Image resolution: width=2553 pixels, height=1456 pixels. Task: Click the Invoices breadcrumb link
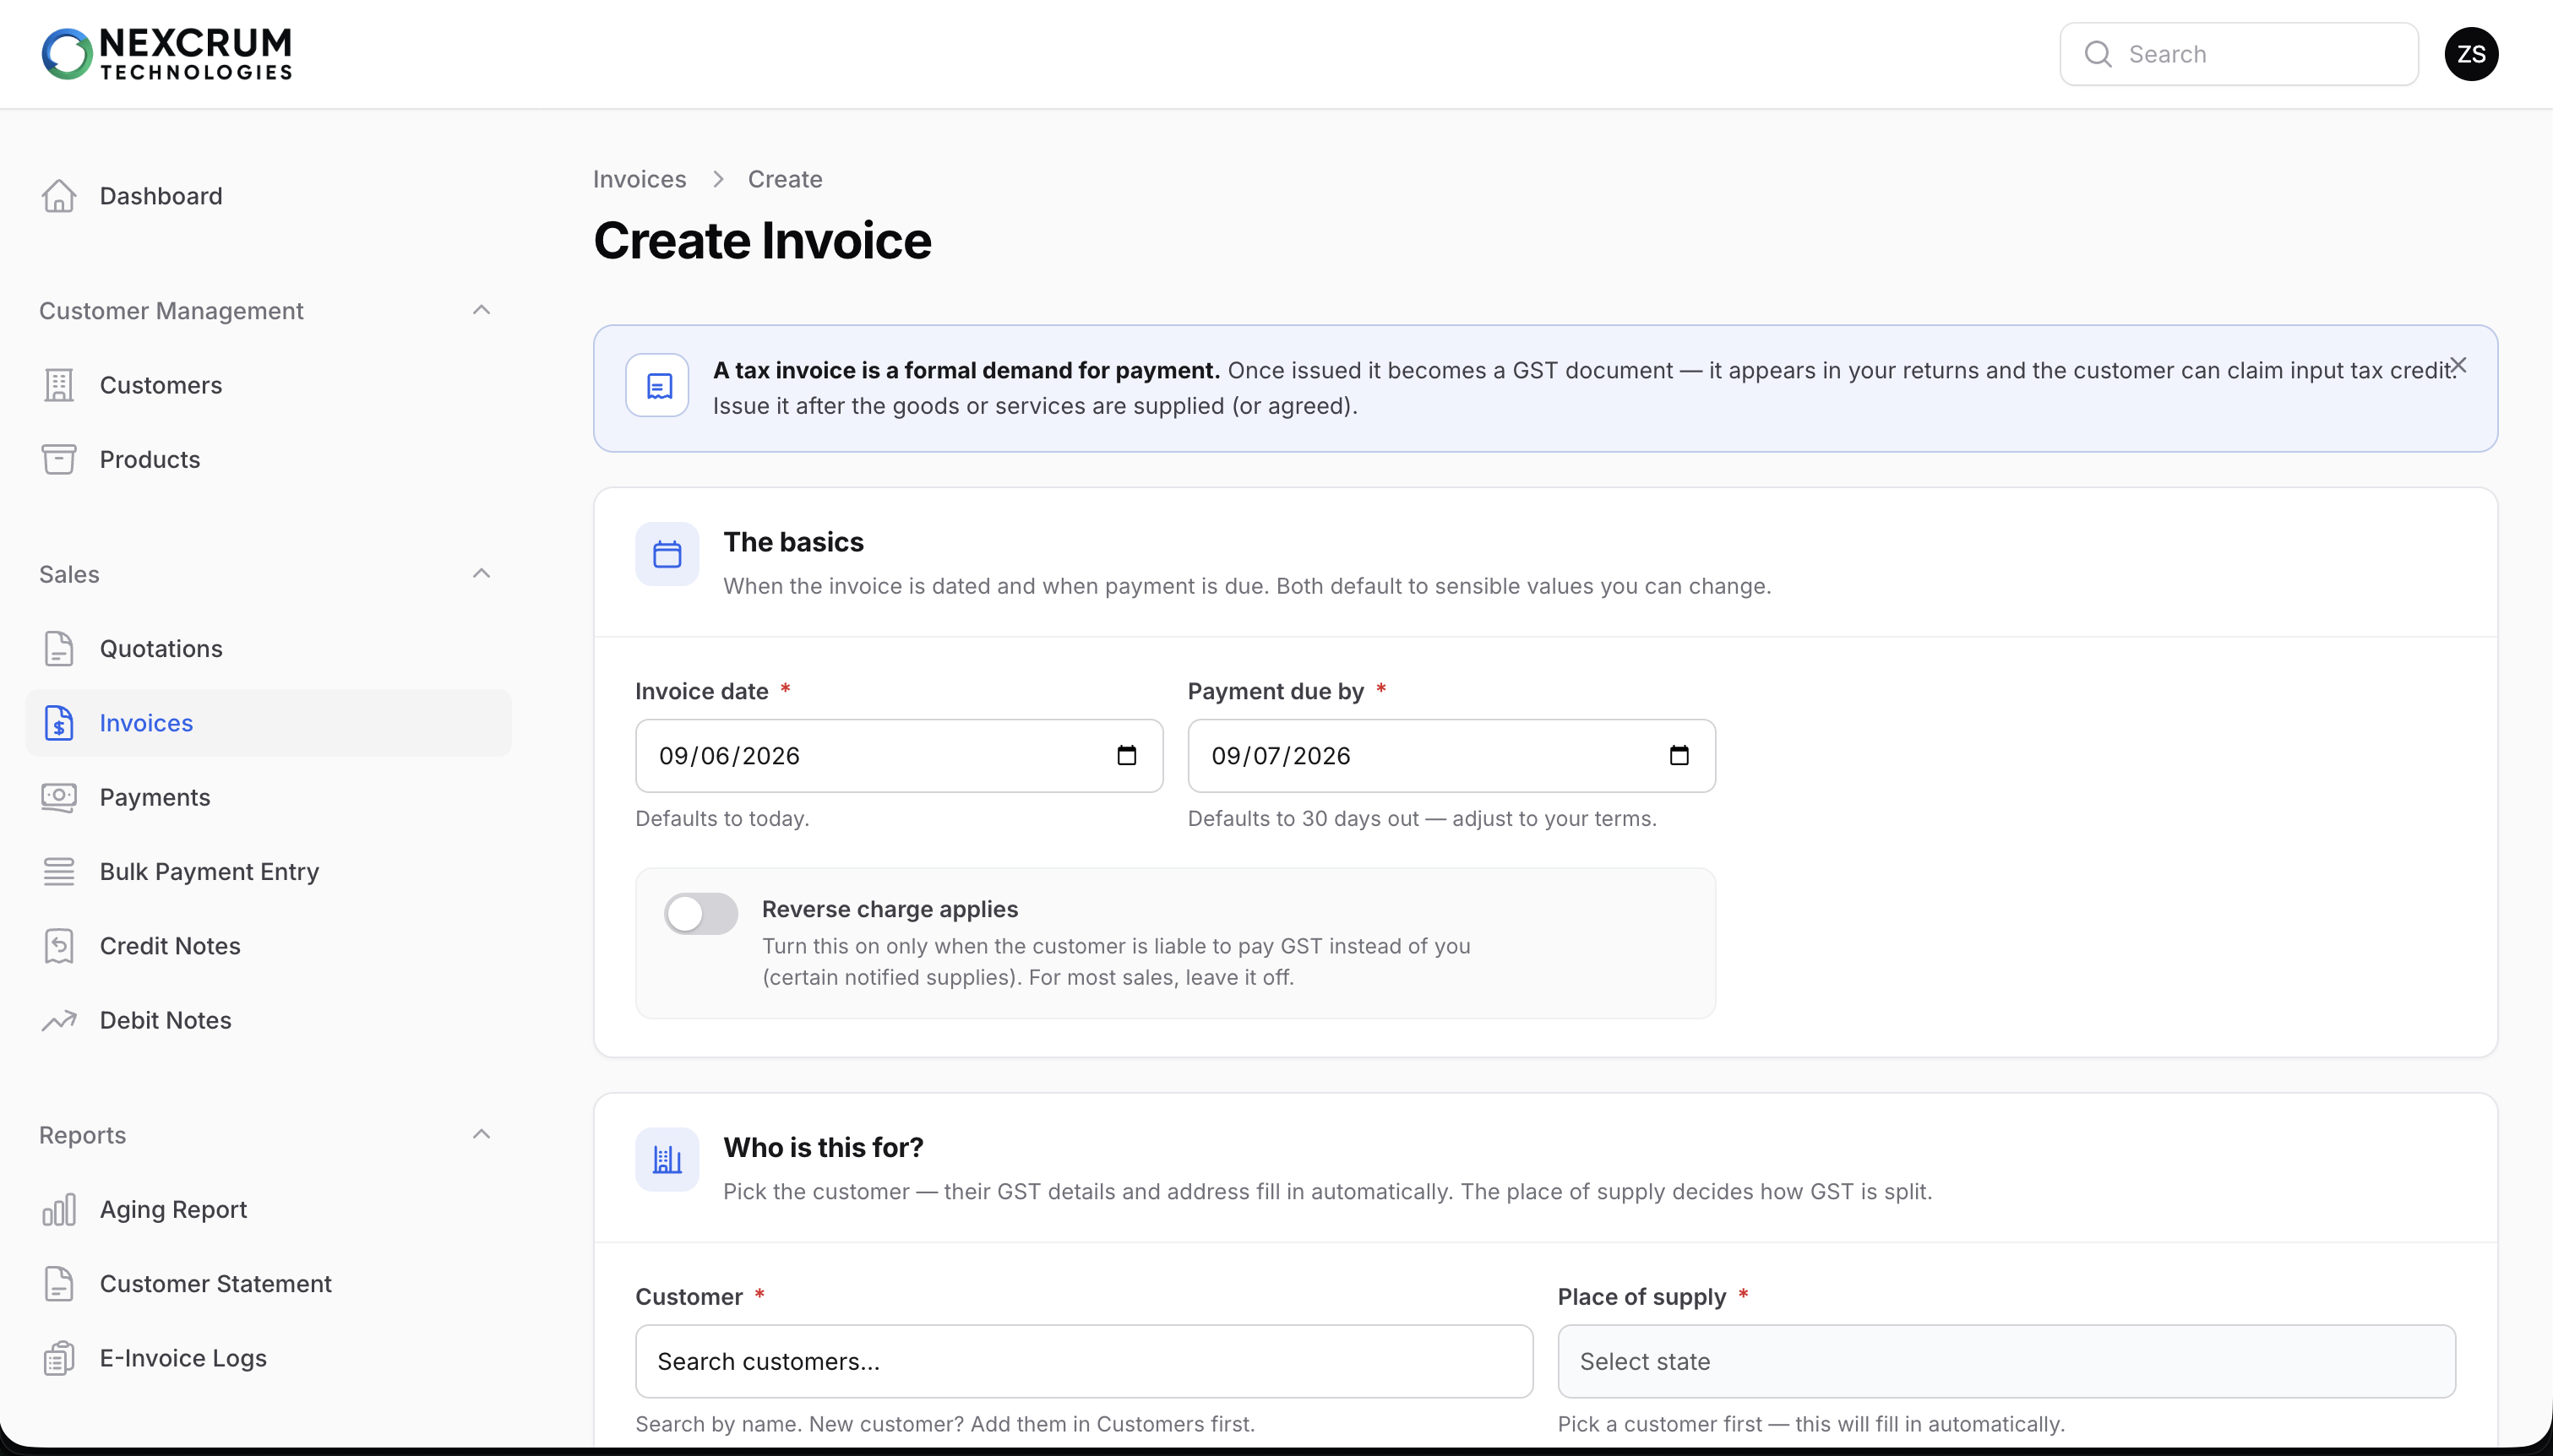coord(639,179)
